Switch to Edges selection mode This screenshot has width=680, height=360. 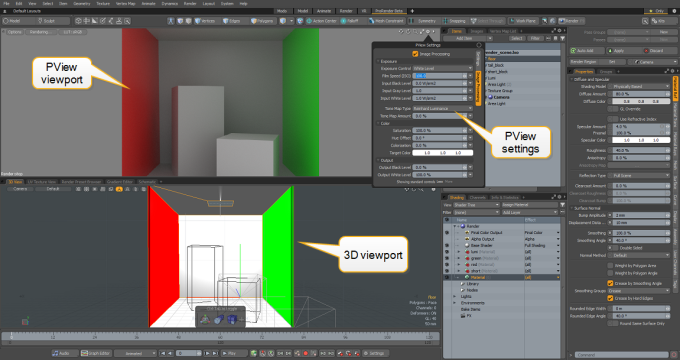tap(232, 21)
